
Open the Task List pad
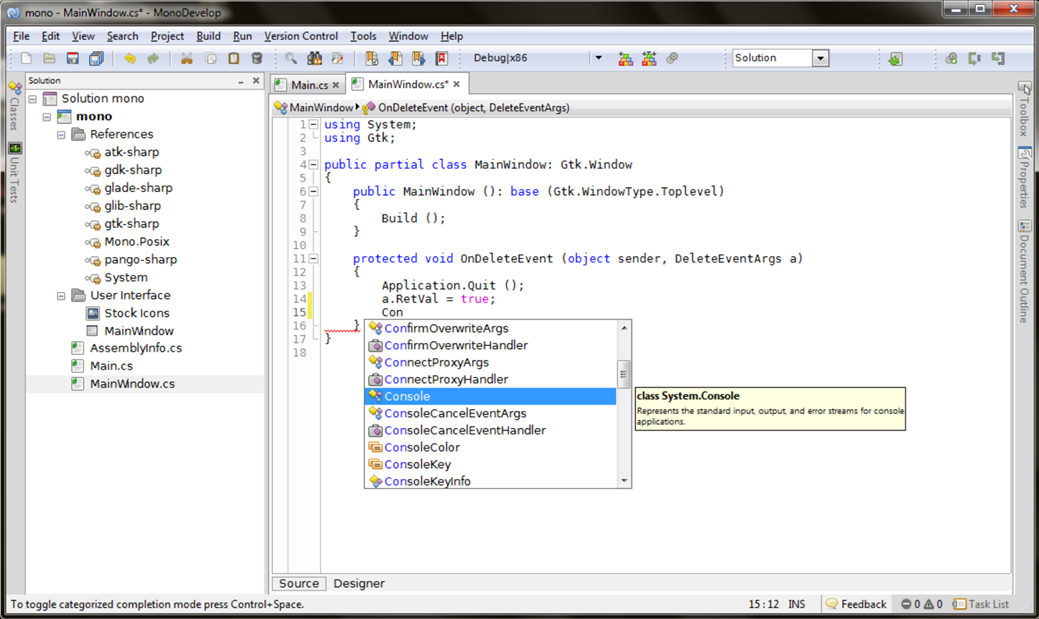point(981,604)
